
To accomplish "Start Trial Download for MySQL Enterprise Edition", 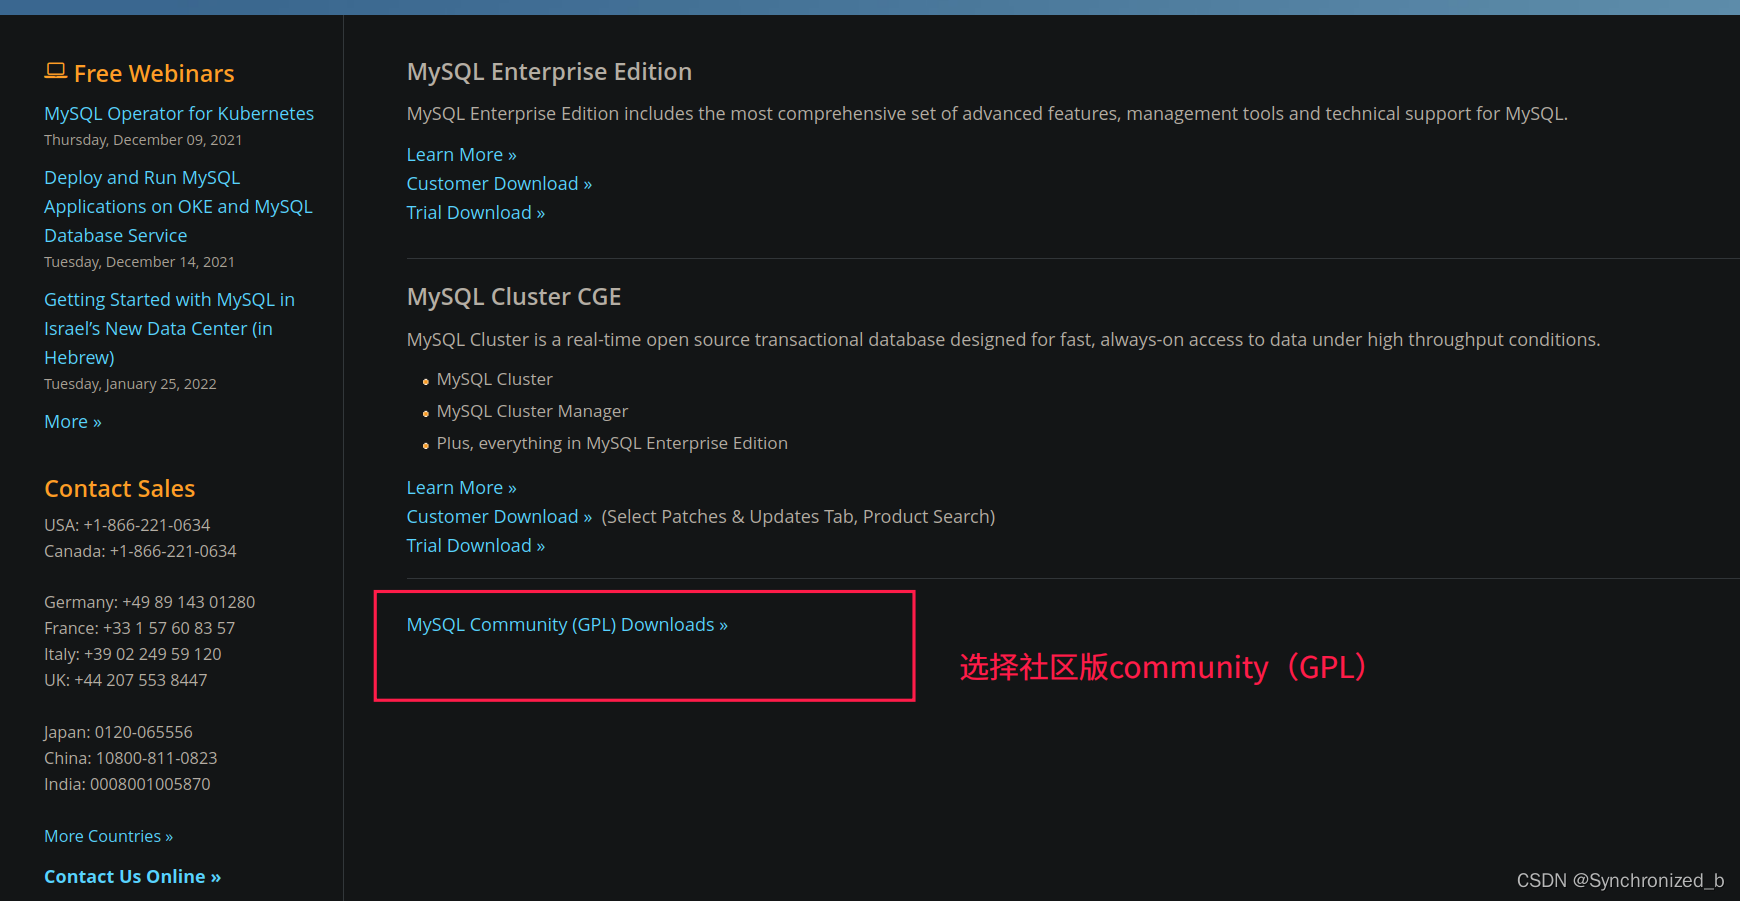I will (475, 212).
